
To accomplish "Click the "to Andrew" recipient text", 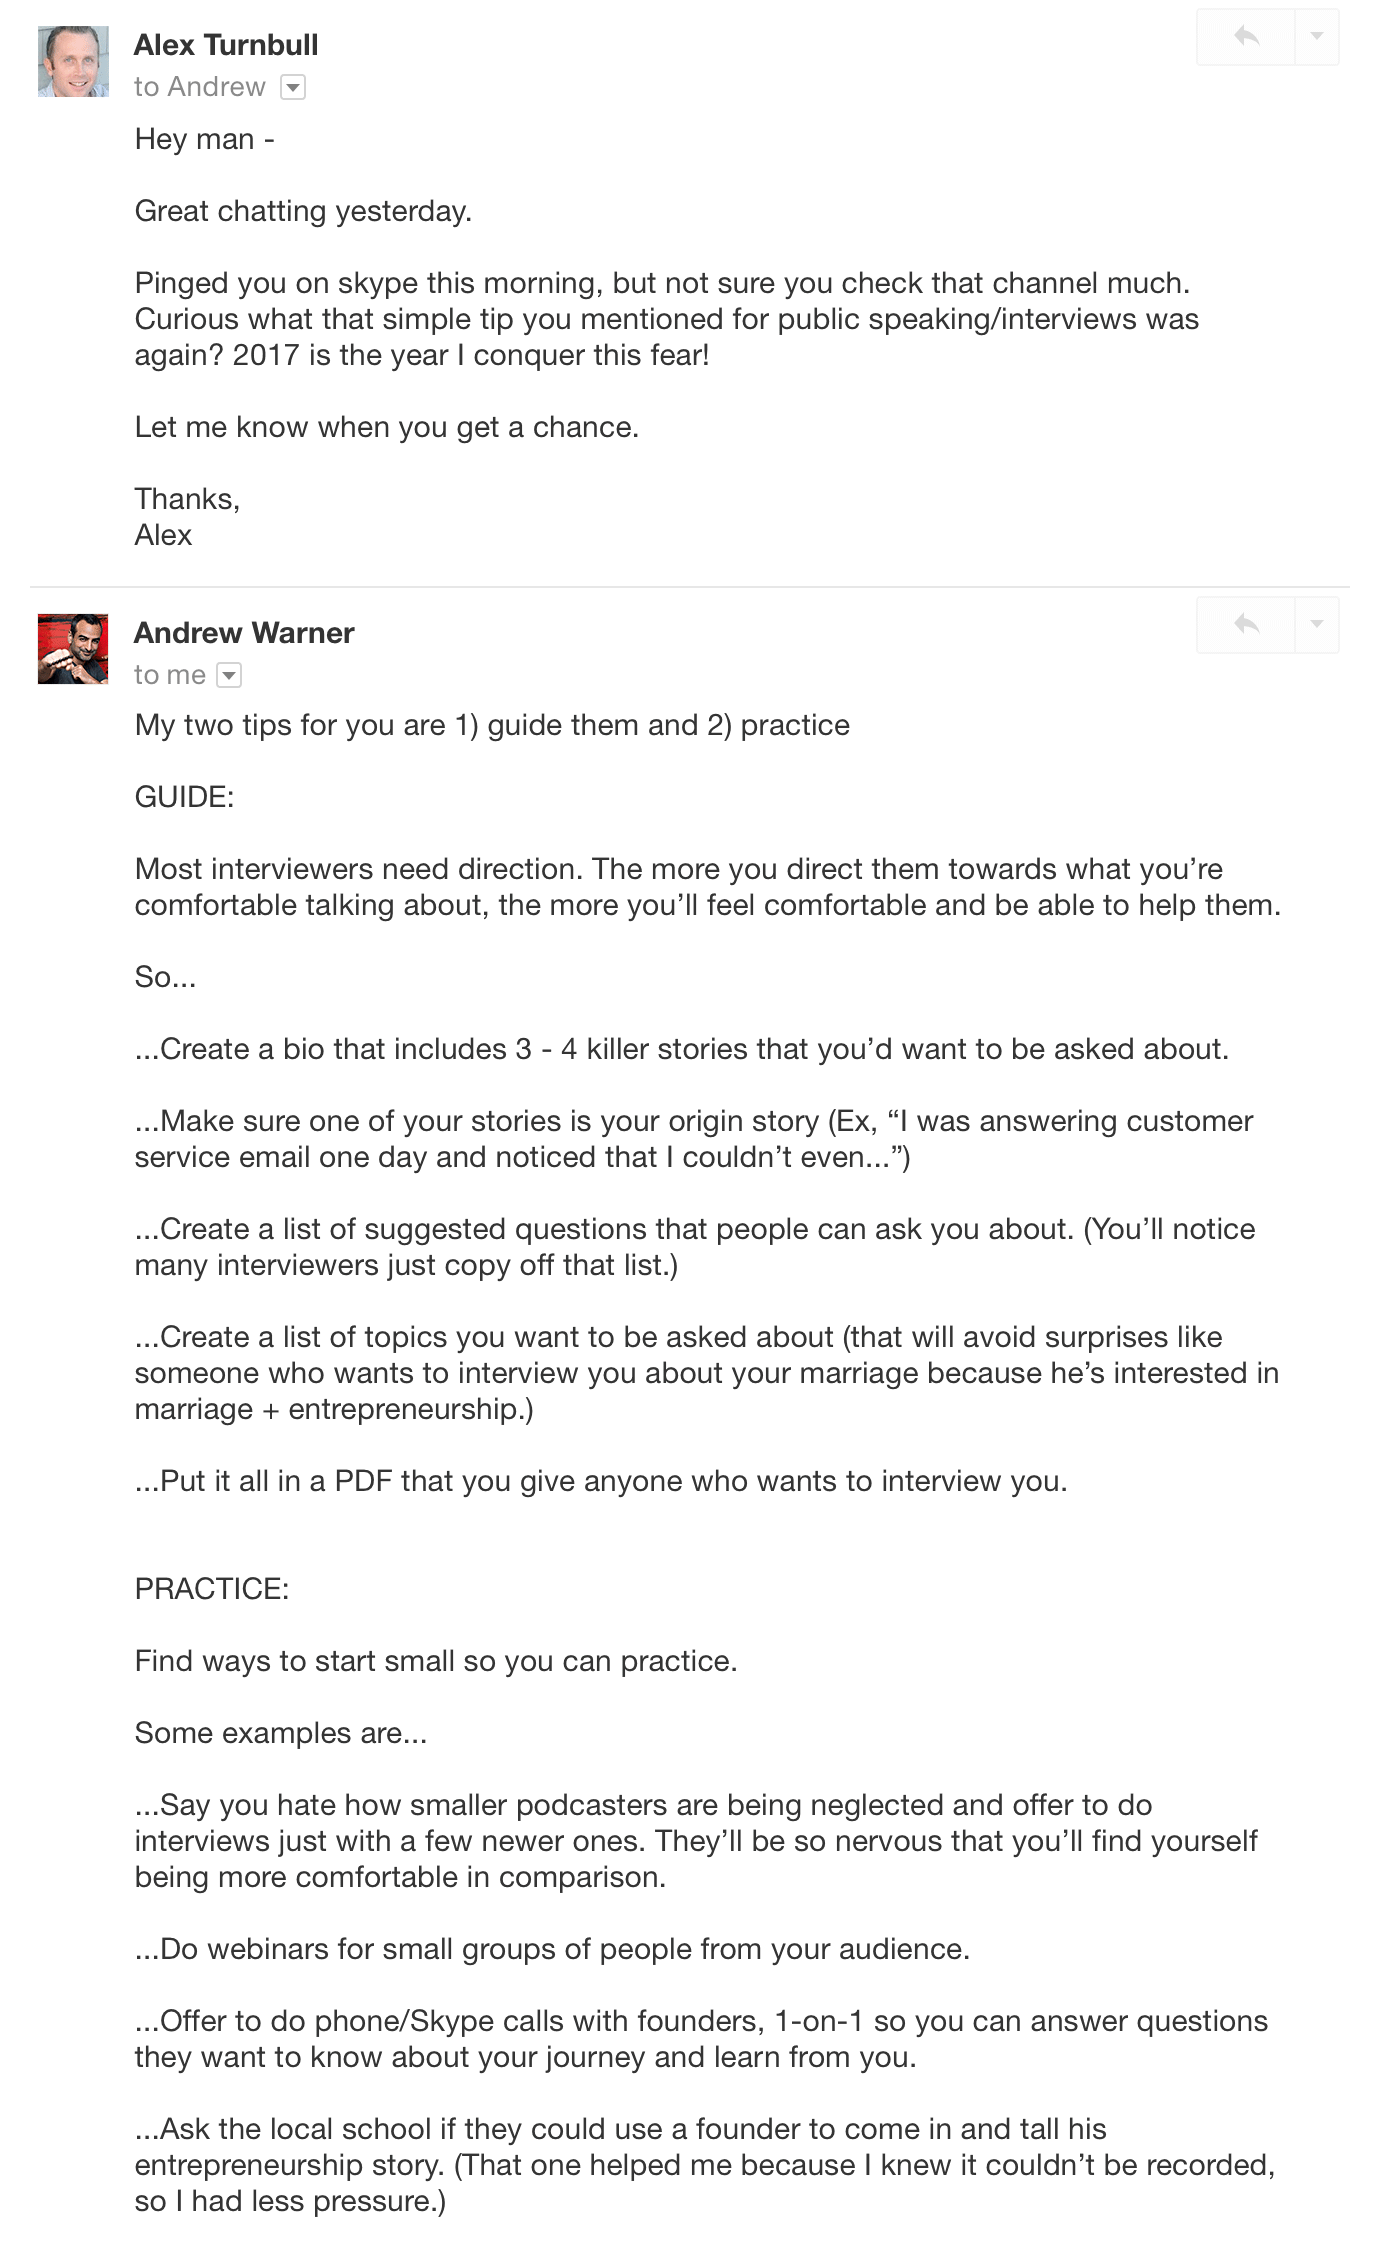I will tap(200, 87).
